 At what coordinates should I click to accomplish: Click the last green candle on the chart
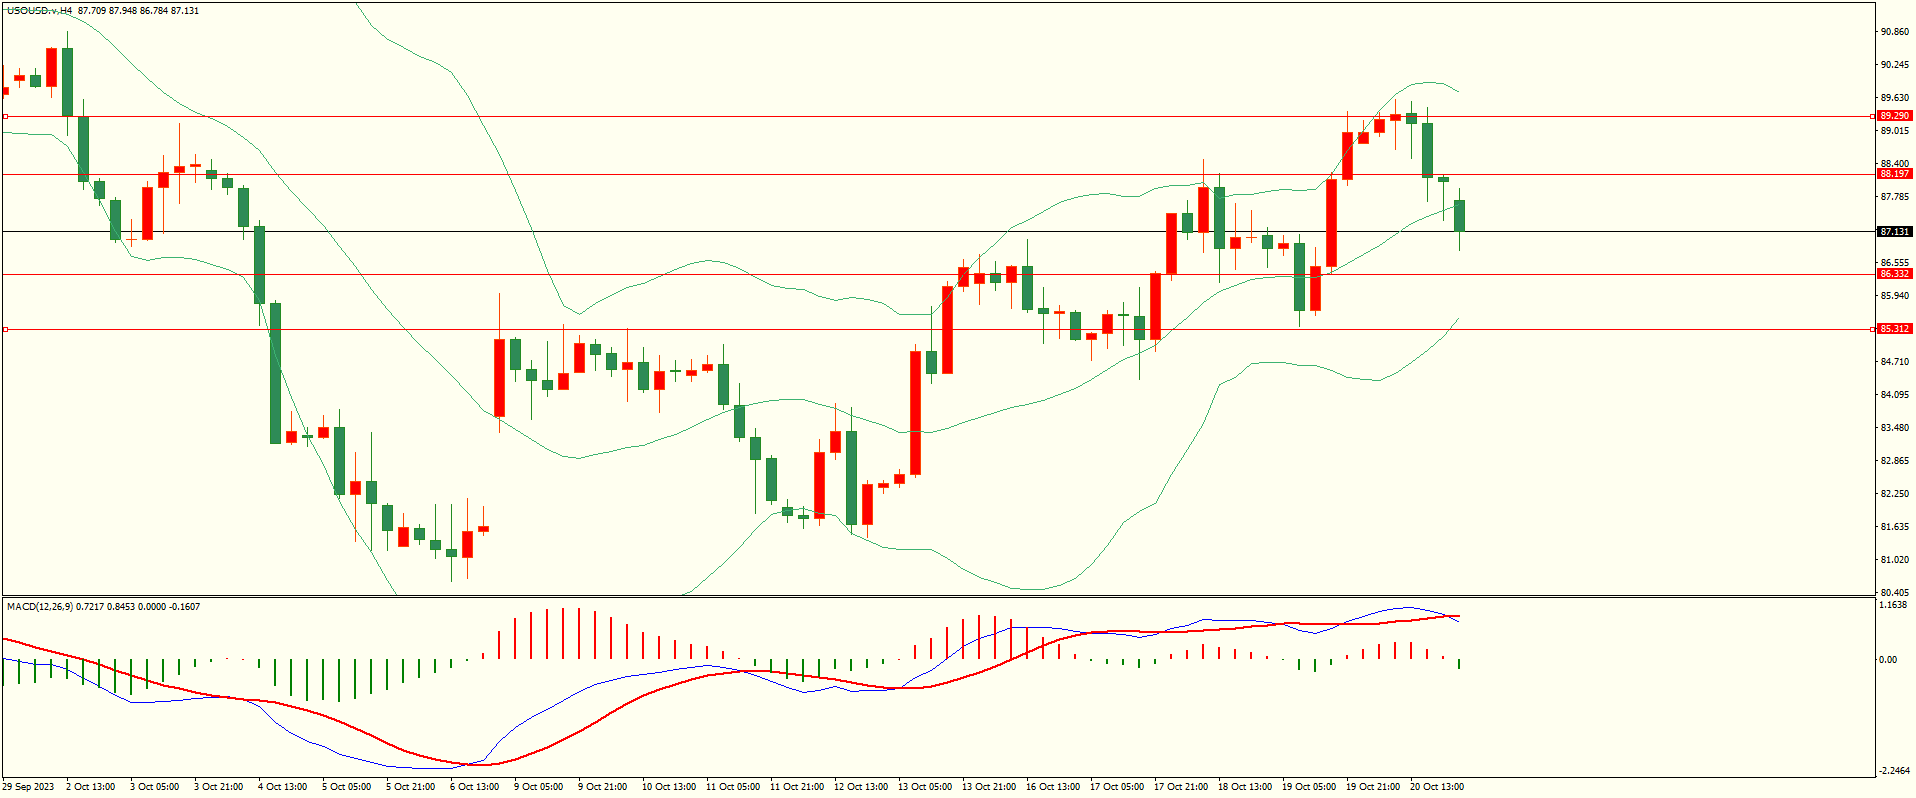[1460, 216]
